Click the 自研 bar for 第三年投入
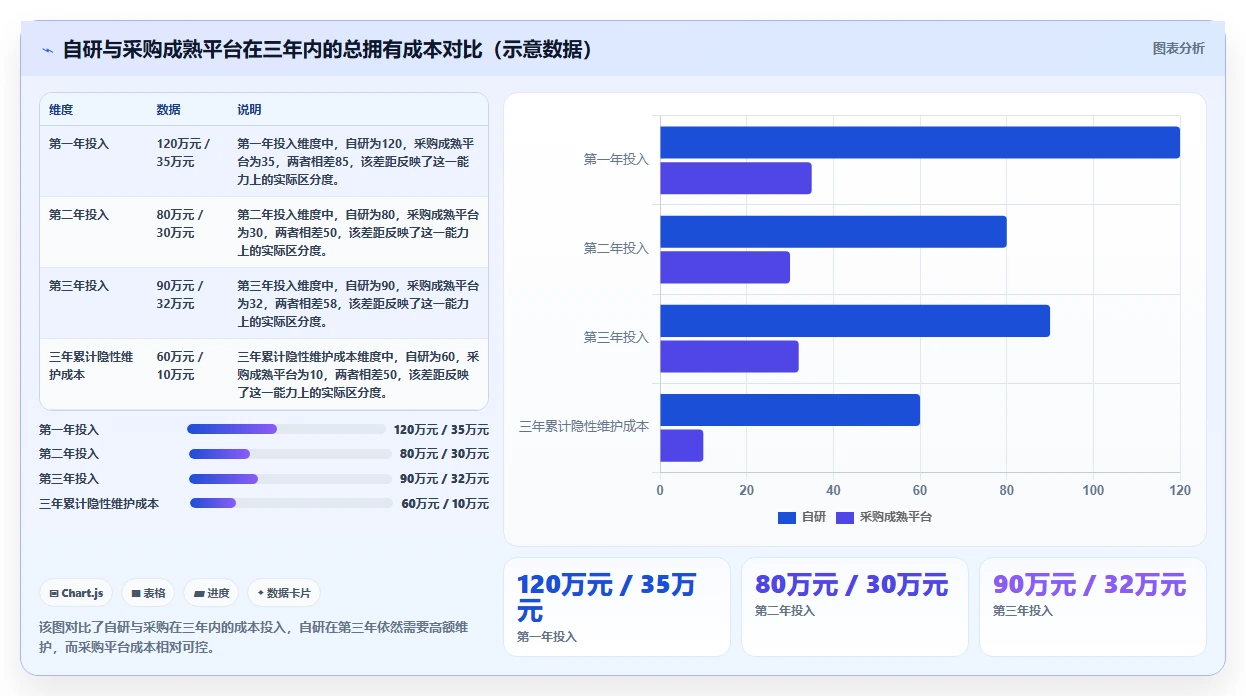 855,321
